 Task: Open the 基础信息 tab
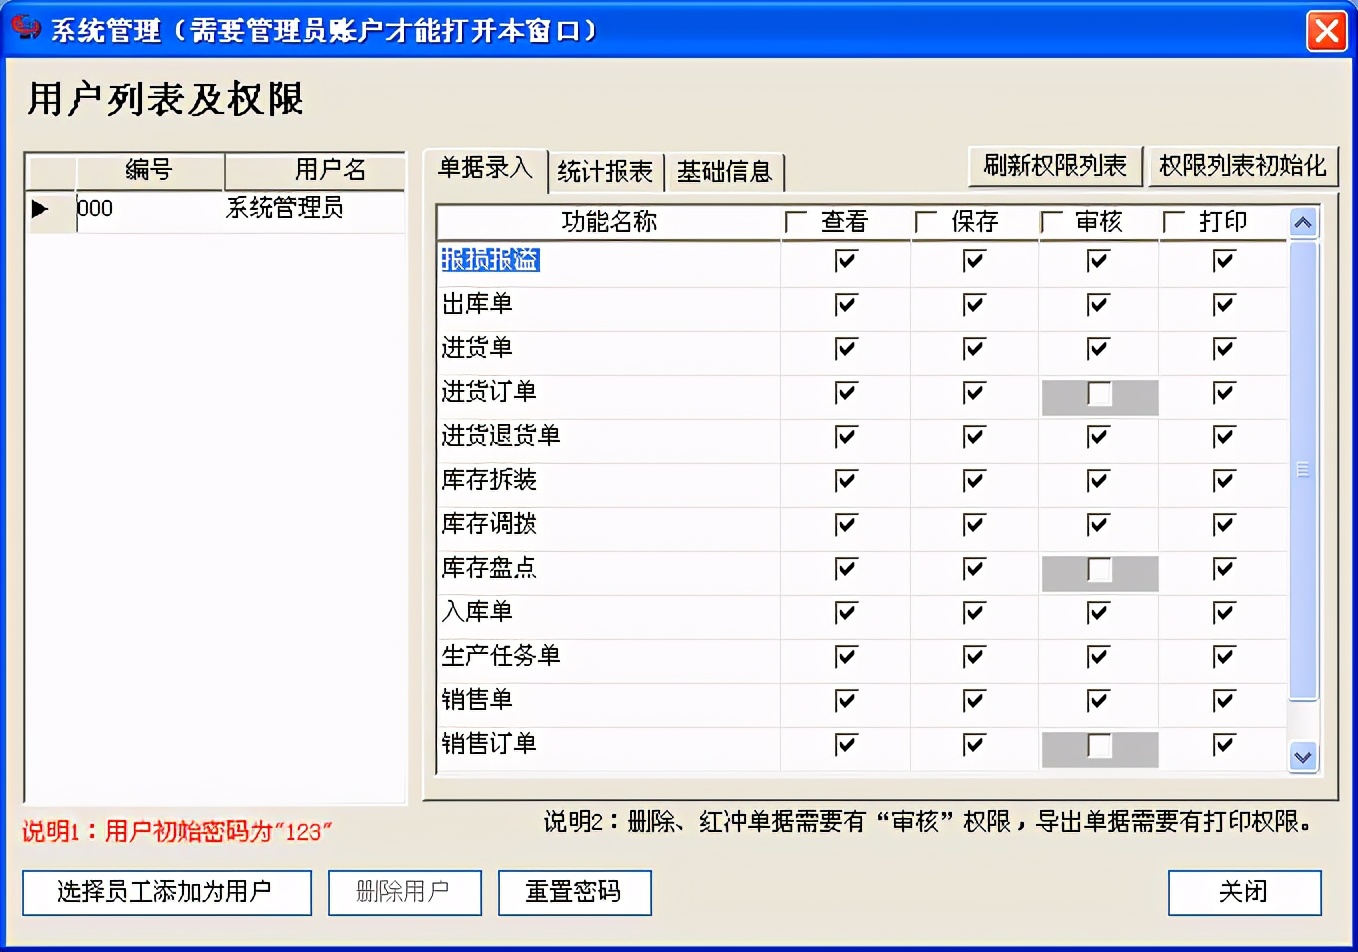(726, 172)
